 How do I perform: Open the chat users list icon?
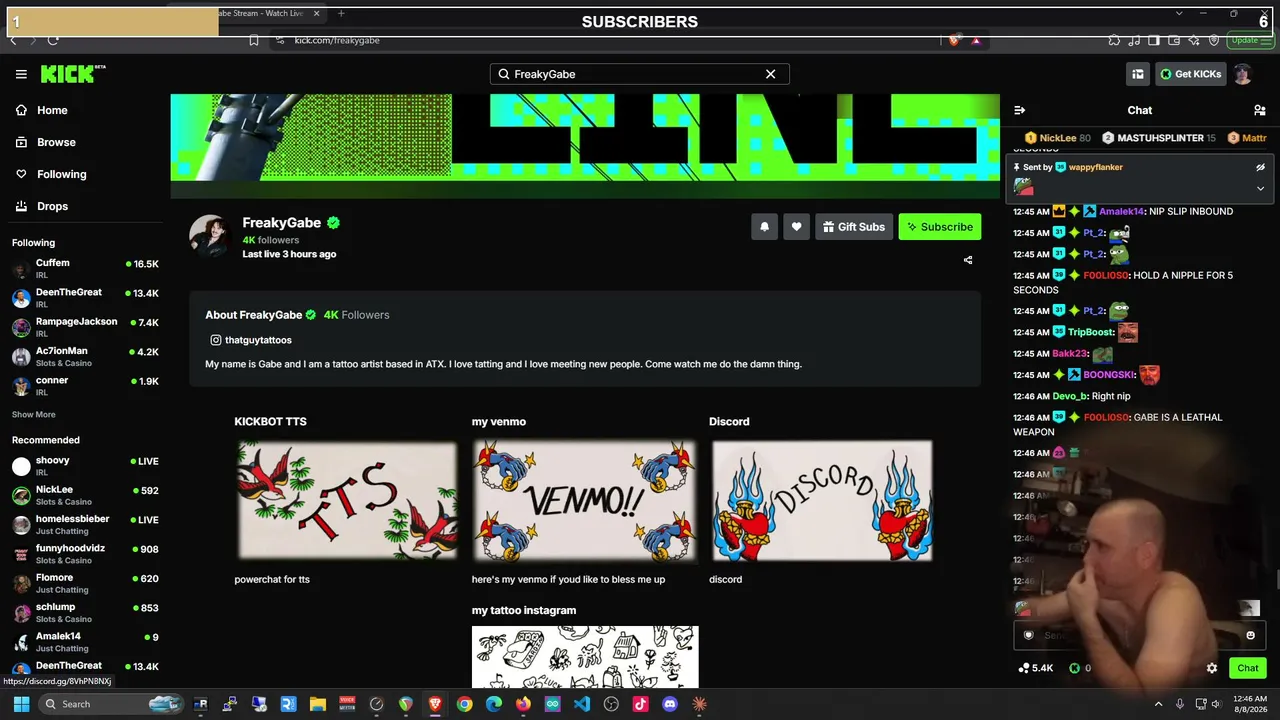pyautogui.click(x=1260, y=110)
